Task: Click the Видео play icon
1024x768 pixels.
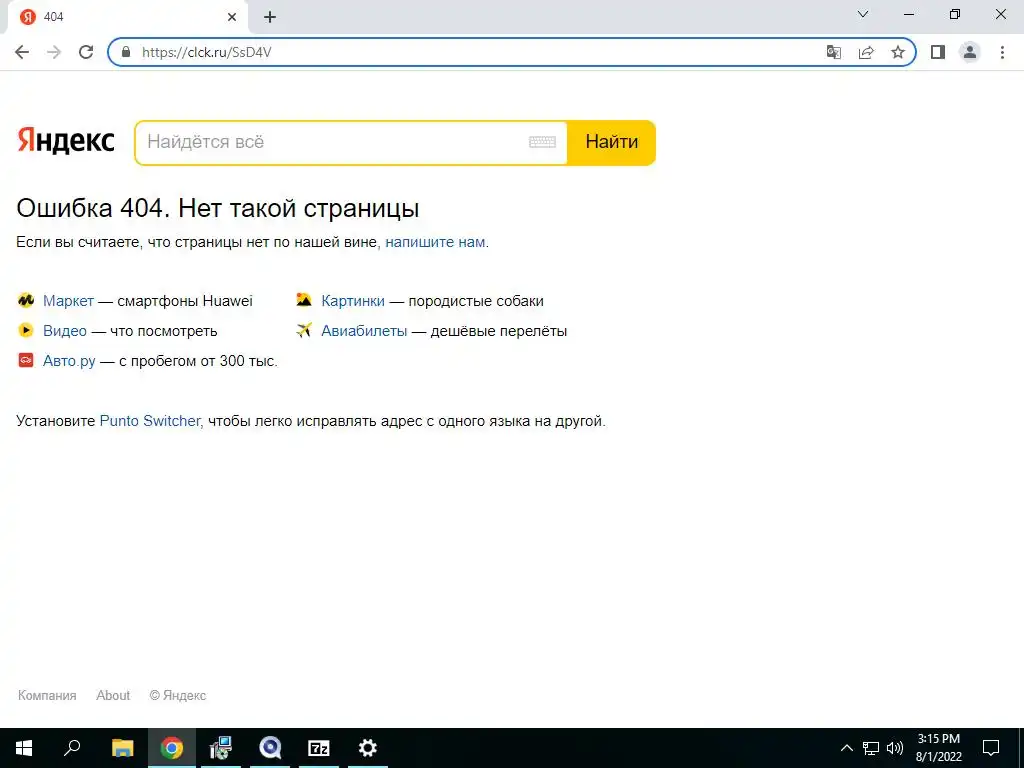Action: click(25, 330)
